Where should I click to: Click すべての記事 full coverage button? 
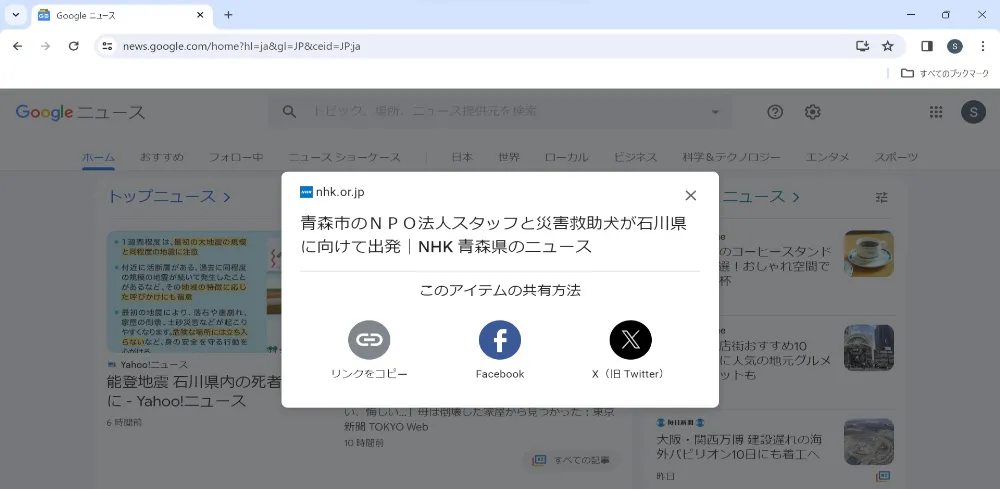(572, 460)
